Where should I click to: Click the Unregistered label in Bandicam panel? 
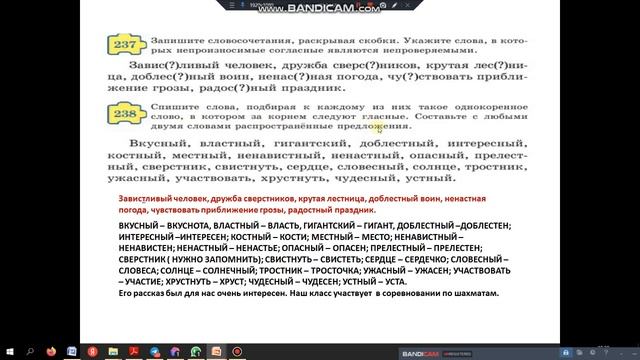coord(457,354)
